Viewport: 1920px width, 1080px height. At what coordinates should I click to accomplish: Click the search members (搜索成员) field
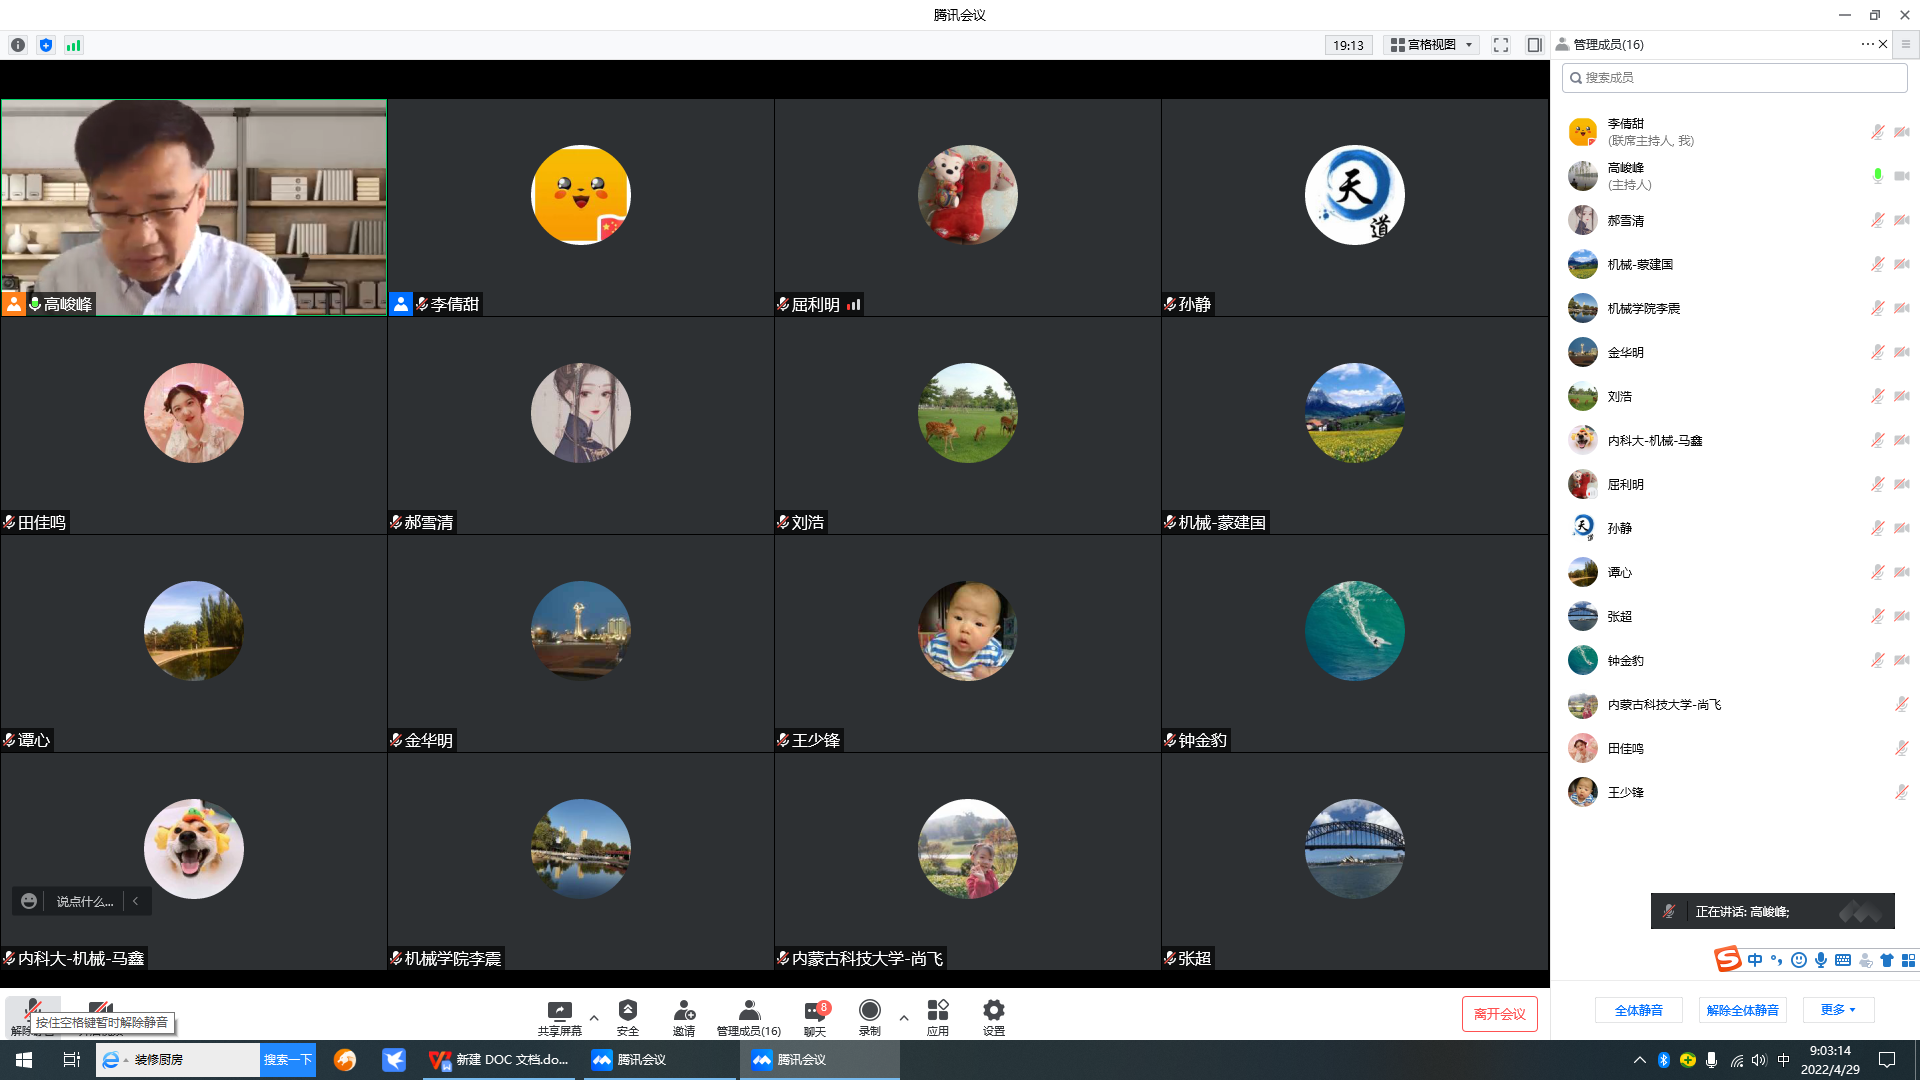1735,78
